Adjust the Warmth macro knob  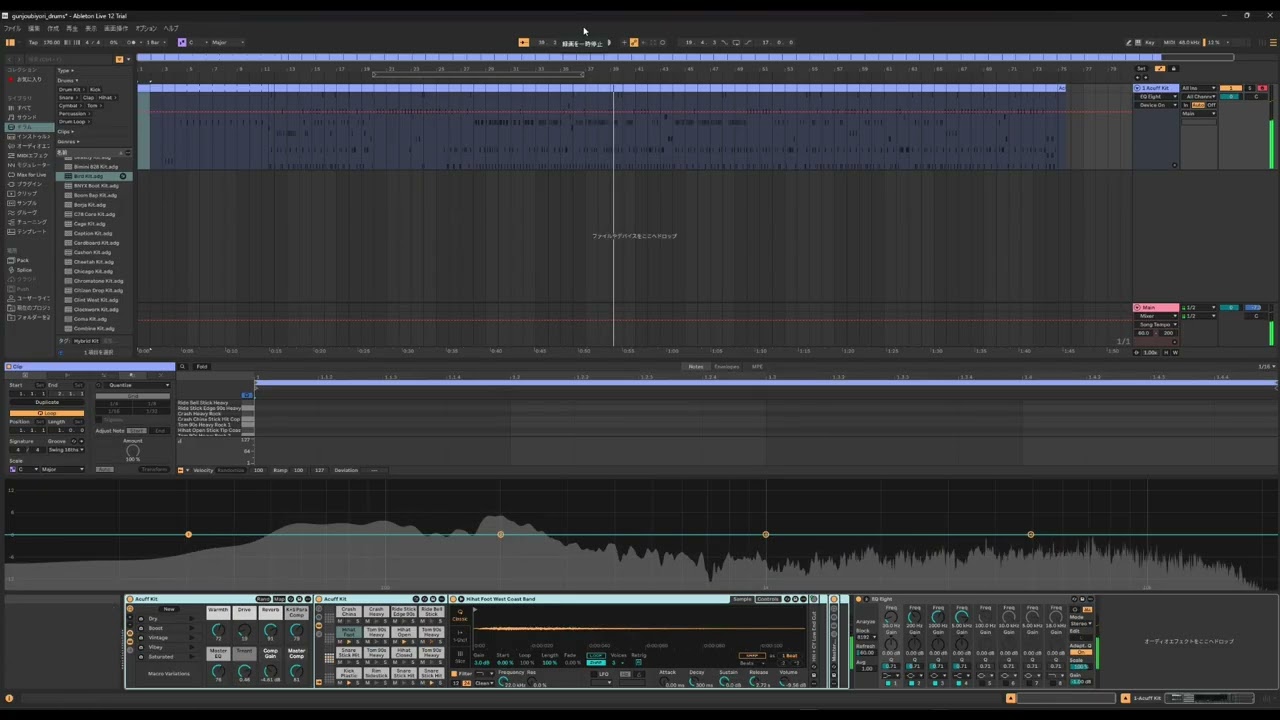pos(218,630)
